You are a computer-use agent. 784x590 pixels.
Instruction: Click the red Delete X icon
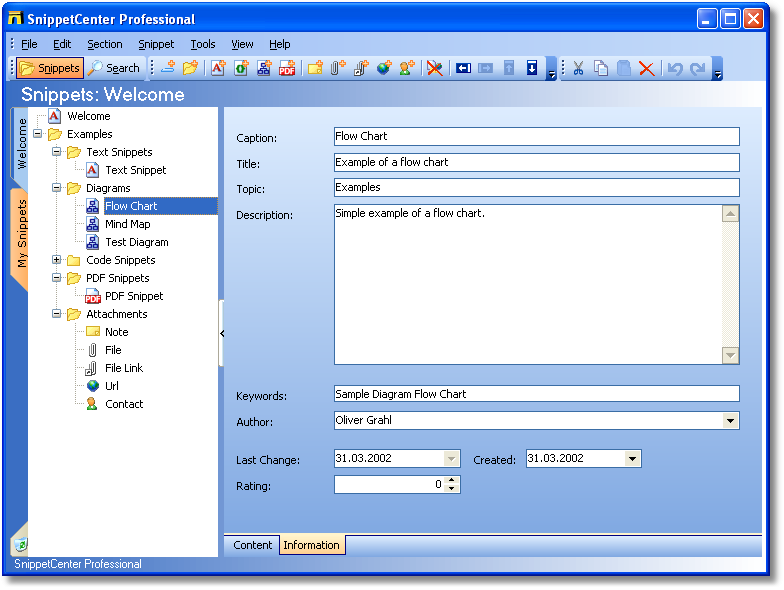[646, 68]
